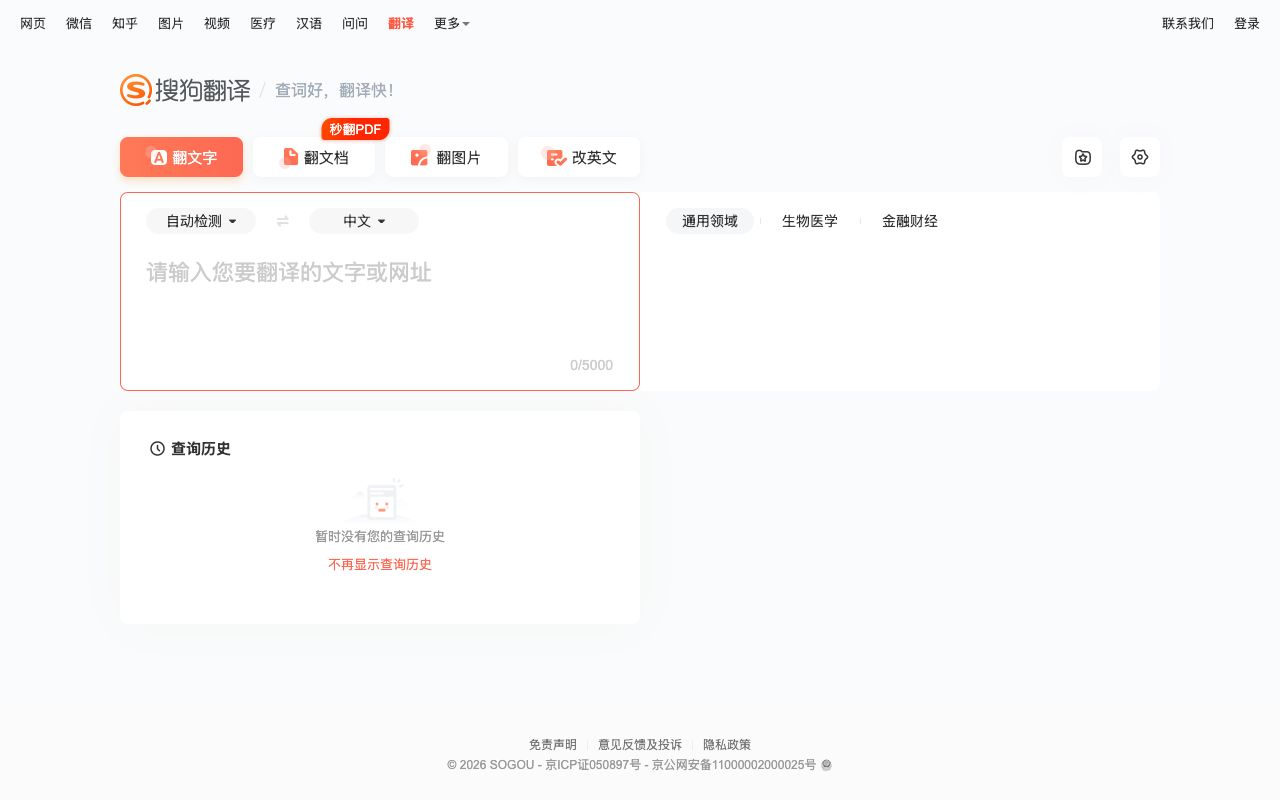Click the clock icon beside 查询历史
Image resolution: width=1280 pixels, height=800 pixels.
click(158, 448)
